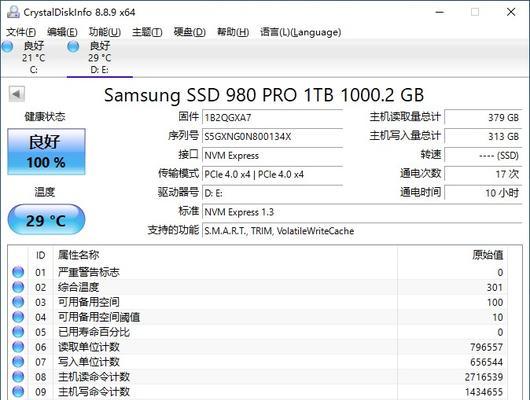Image resolution: width=530 pixels, height=400 pixels.
Task: Open the 语言(L)(Language) menu
Action: click(x=300, y=32)
